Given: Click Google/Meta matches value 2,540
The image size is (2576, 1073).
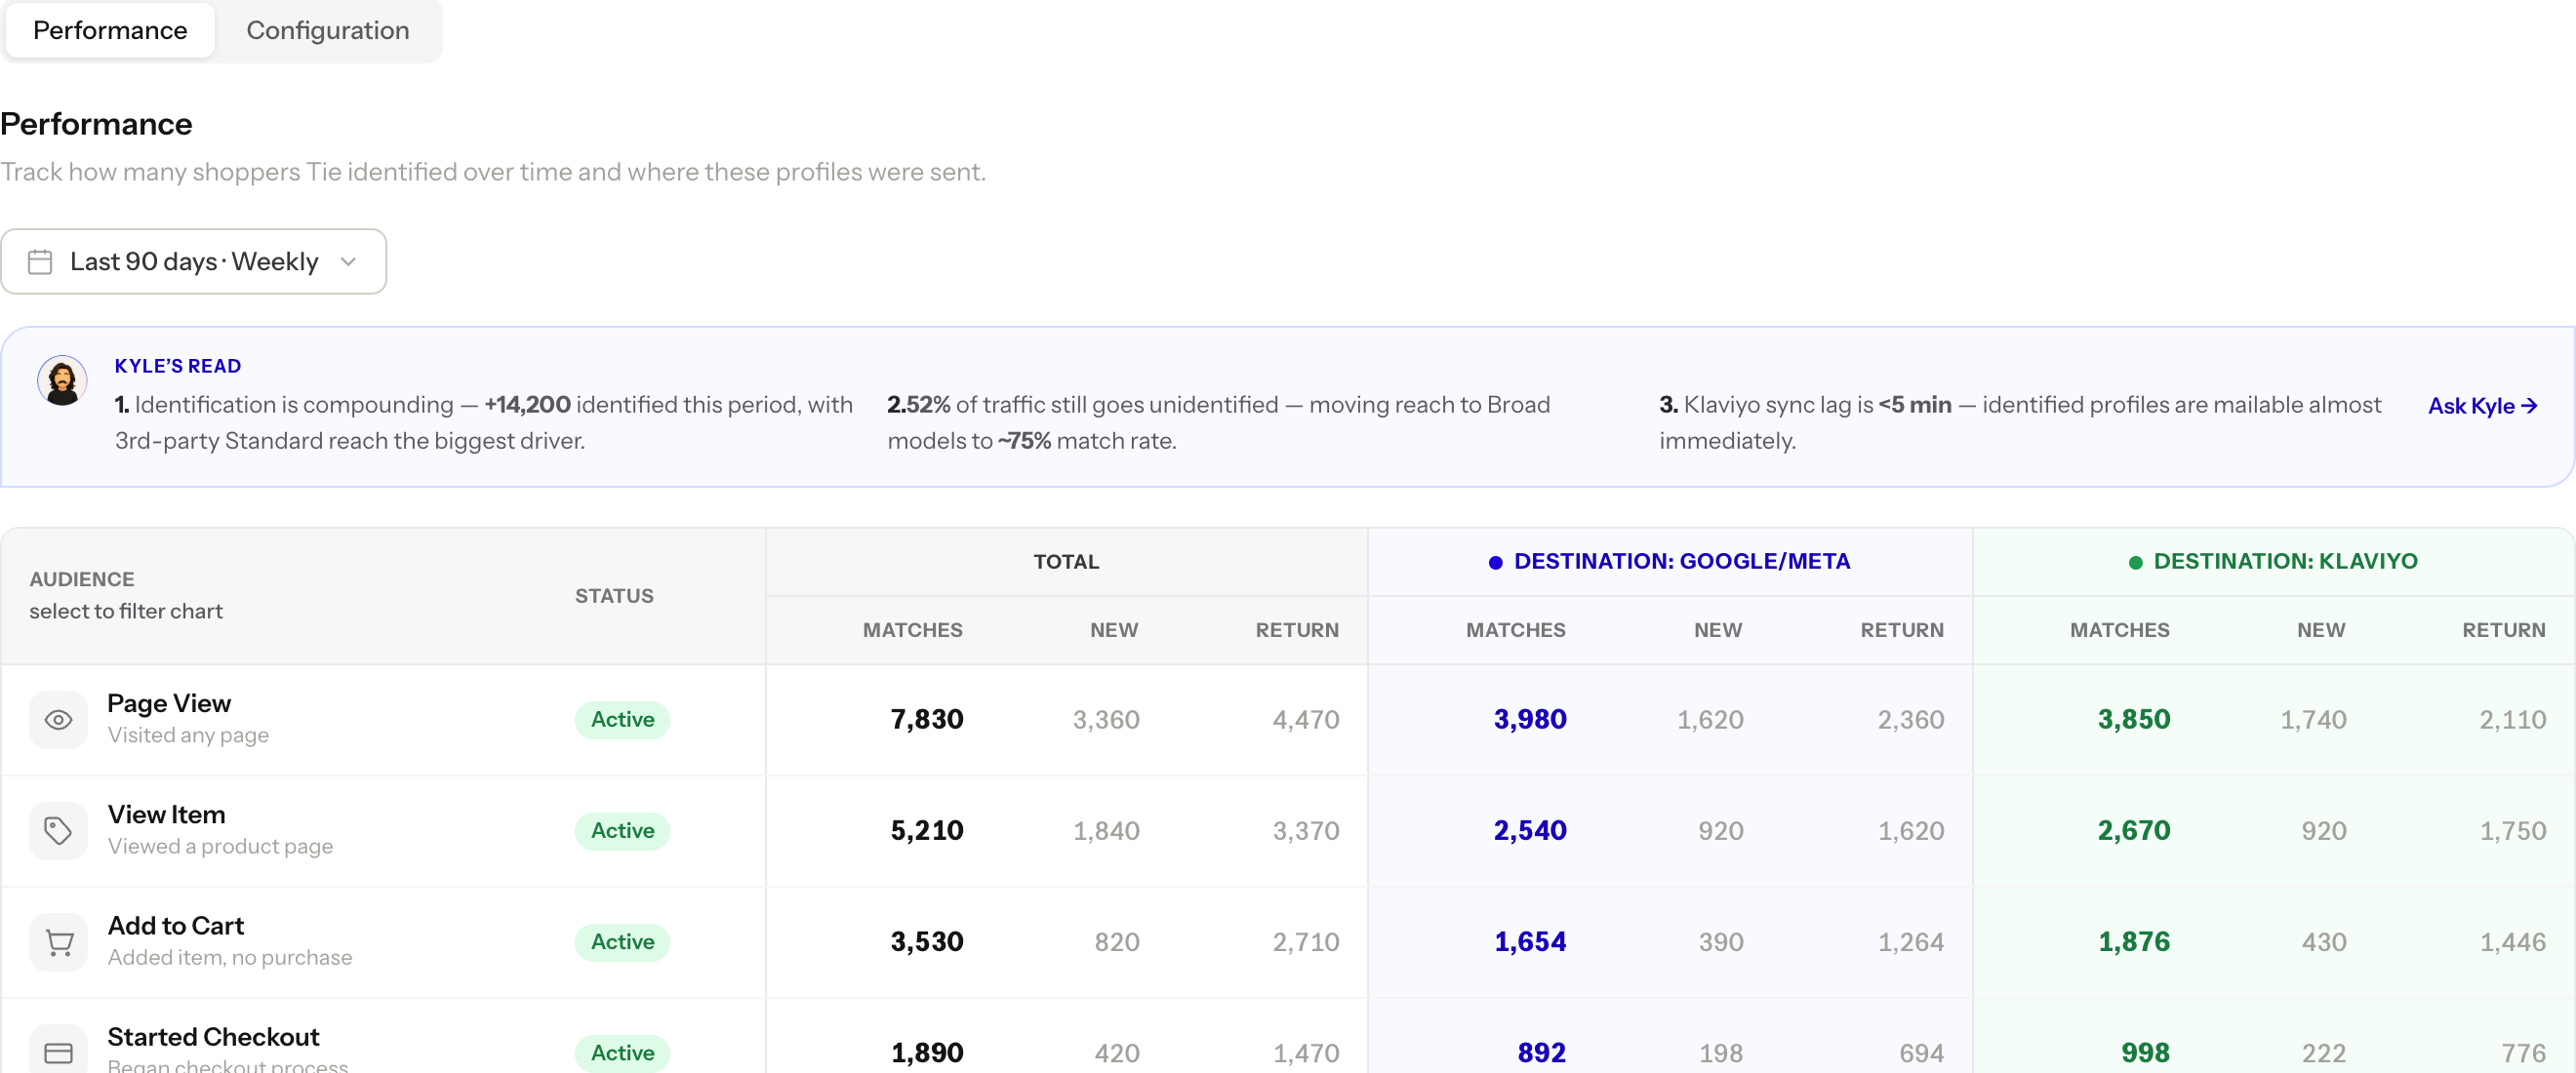Looking at the screenshot, I should pos(1529,830).
